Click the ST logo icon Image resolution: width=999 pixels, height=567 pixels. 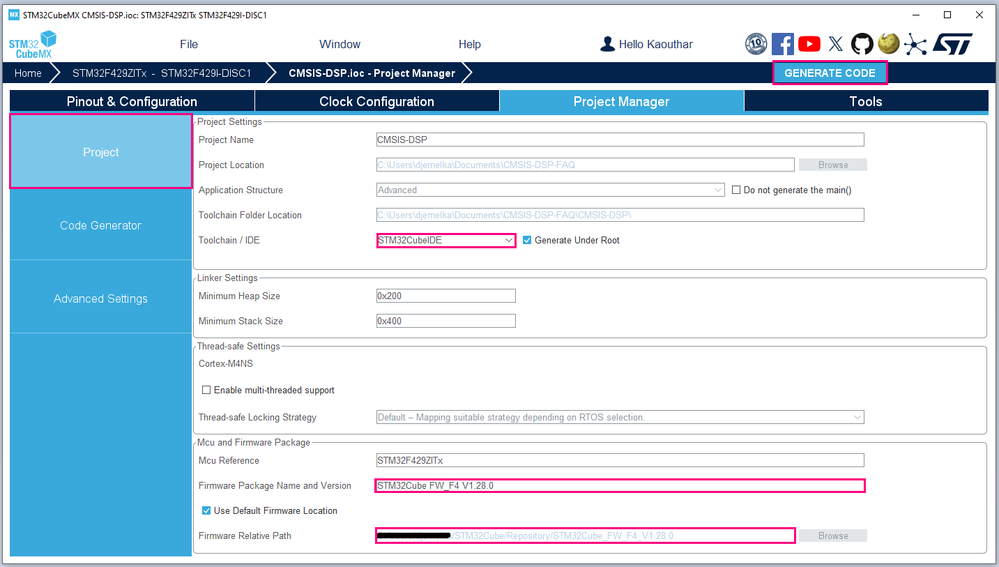pyautogui.click(x=952, y=44)
